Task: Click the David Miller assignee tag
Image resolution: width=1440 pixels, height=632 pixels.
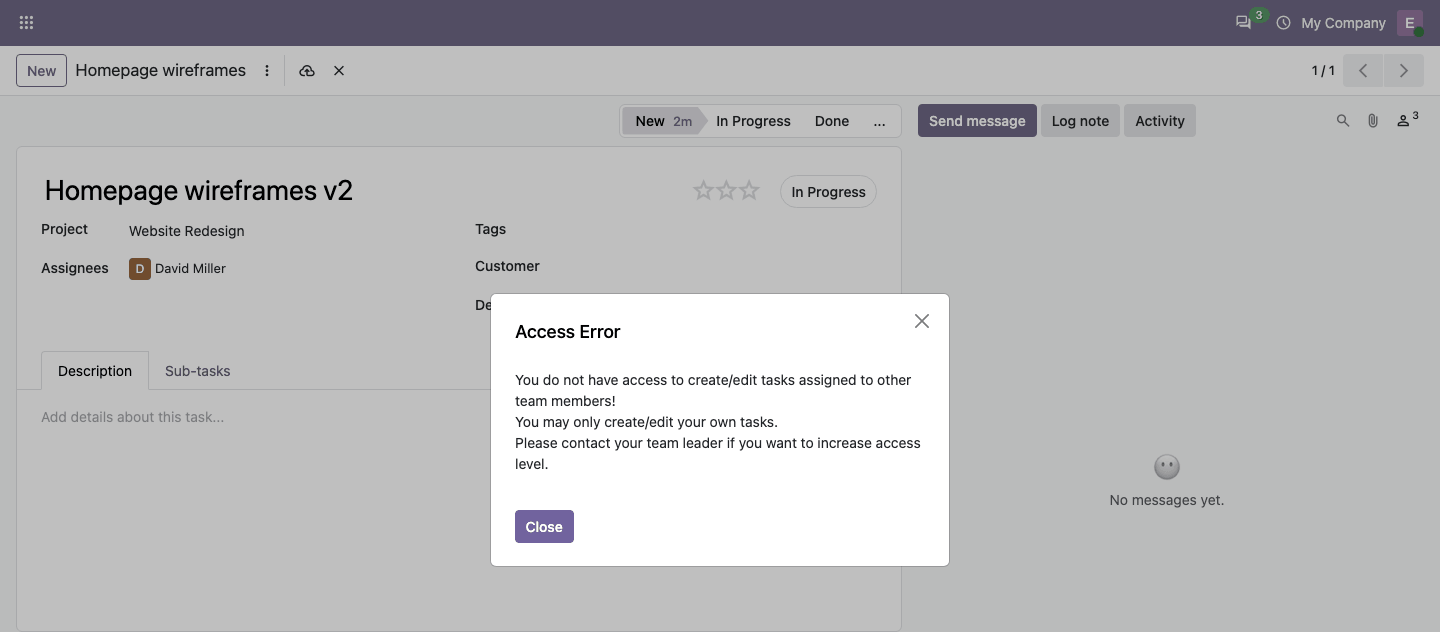Action: (x=178, y=268)
